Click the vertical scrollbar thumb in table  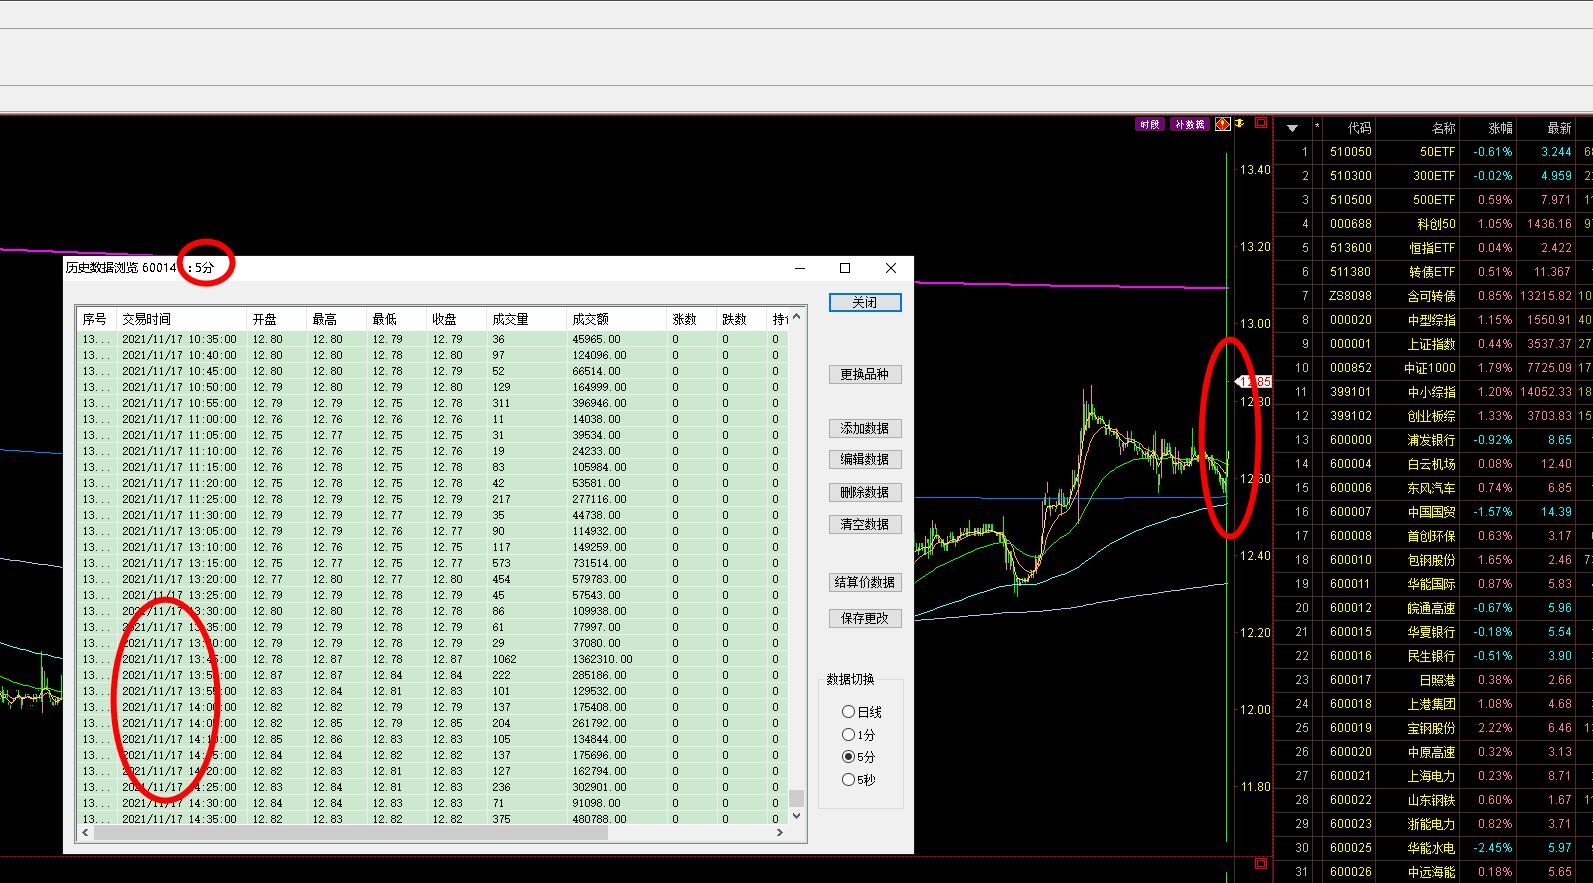[x=796, y=798]
